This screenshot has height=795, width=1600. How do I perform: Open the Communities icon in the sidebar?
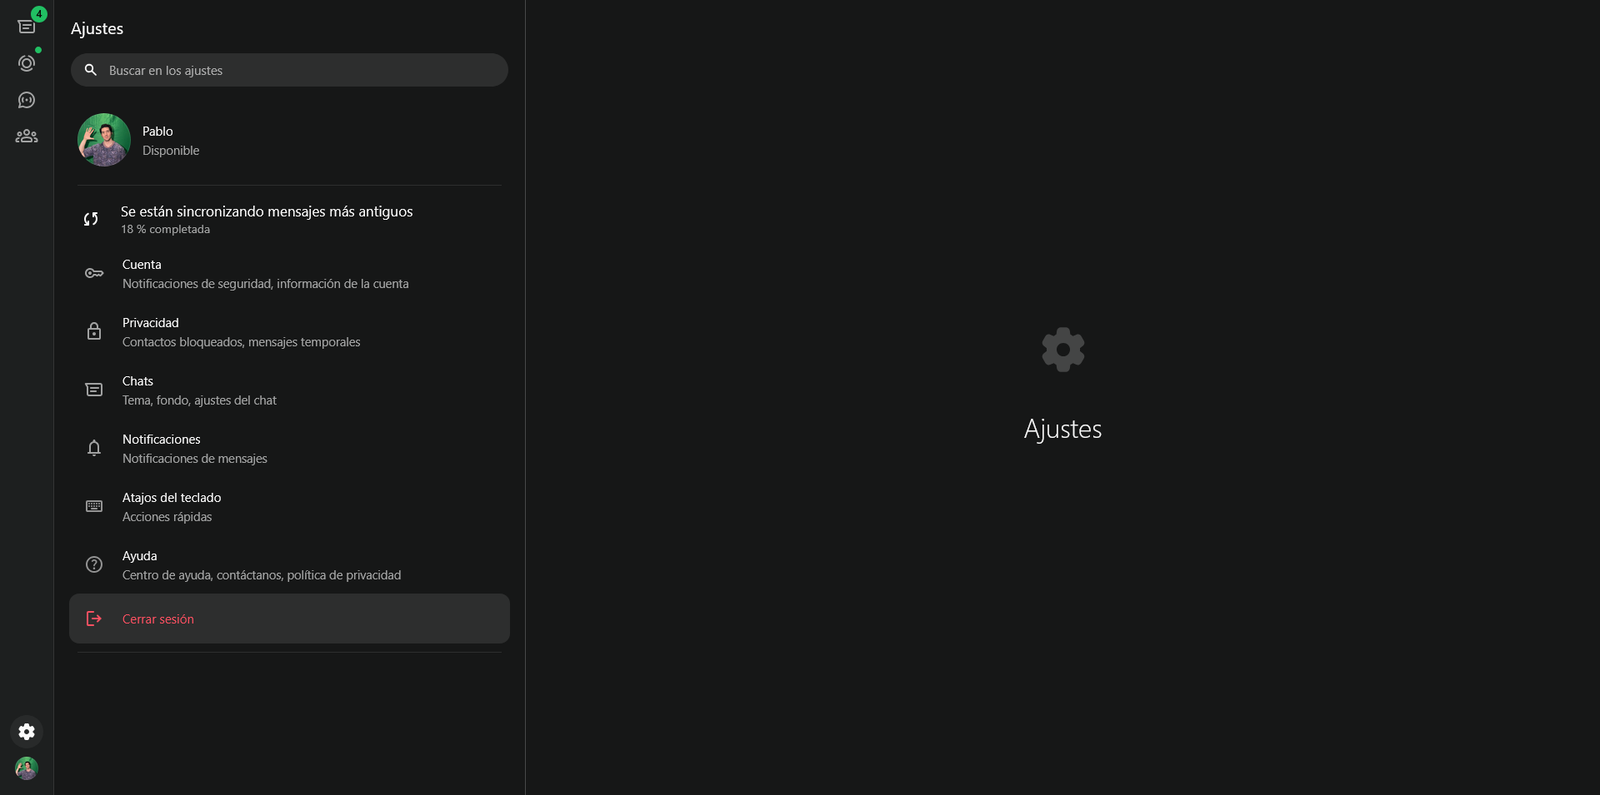(x=27, y=136)
